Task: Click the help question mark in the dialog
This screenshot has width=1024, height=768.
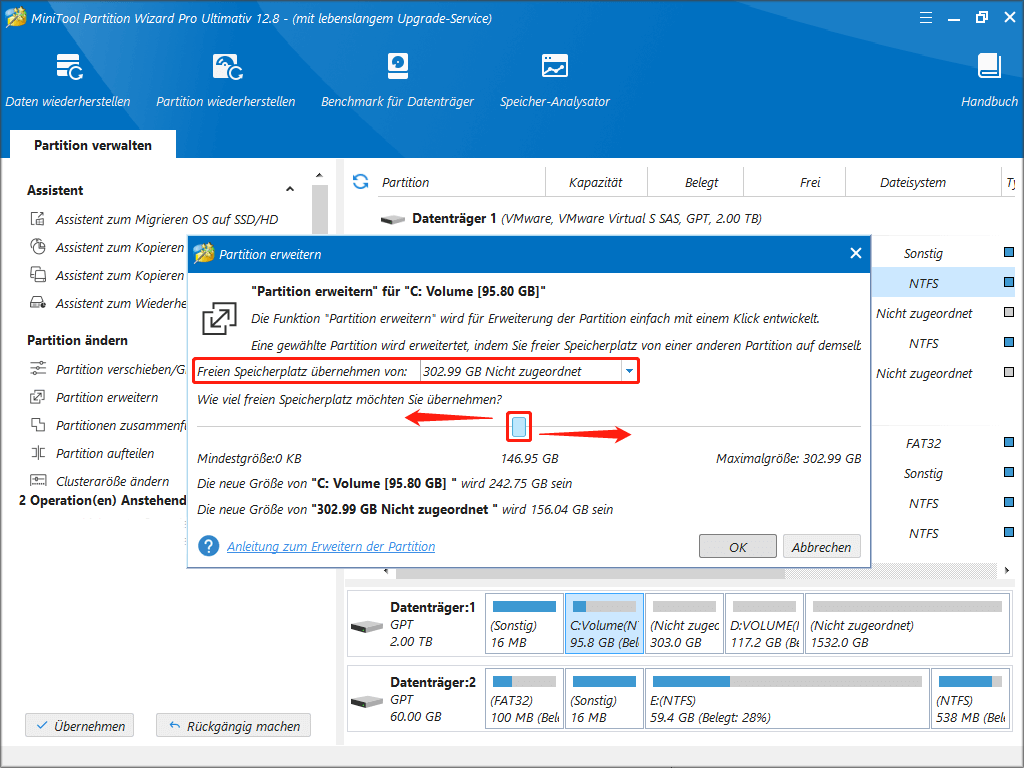Action: coord(207,546)
